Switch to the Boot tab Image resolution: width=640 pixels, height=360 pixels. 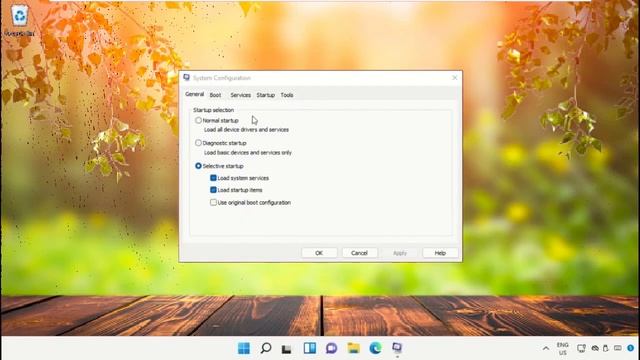tap(215, 95)
